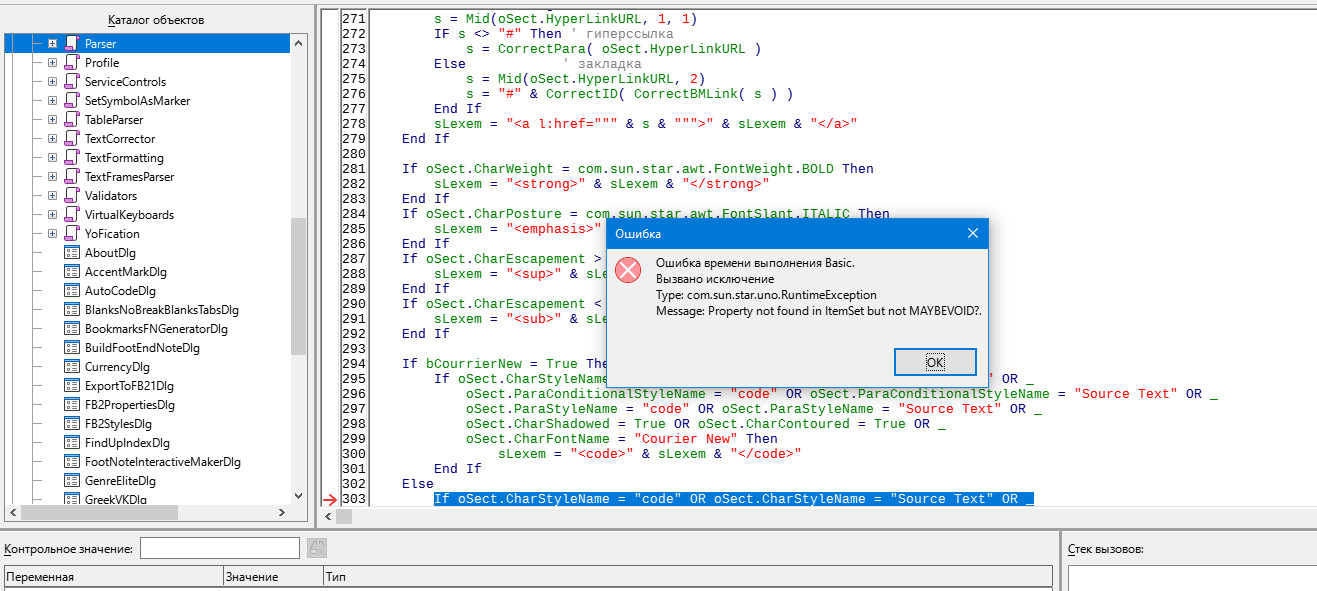
Task: Click the GenreEliteDlg dialog icon
Action: (71, 481)
